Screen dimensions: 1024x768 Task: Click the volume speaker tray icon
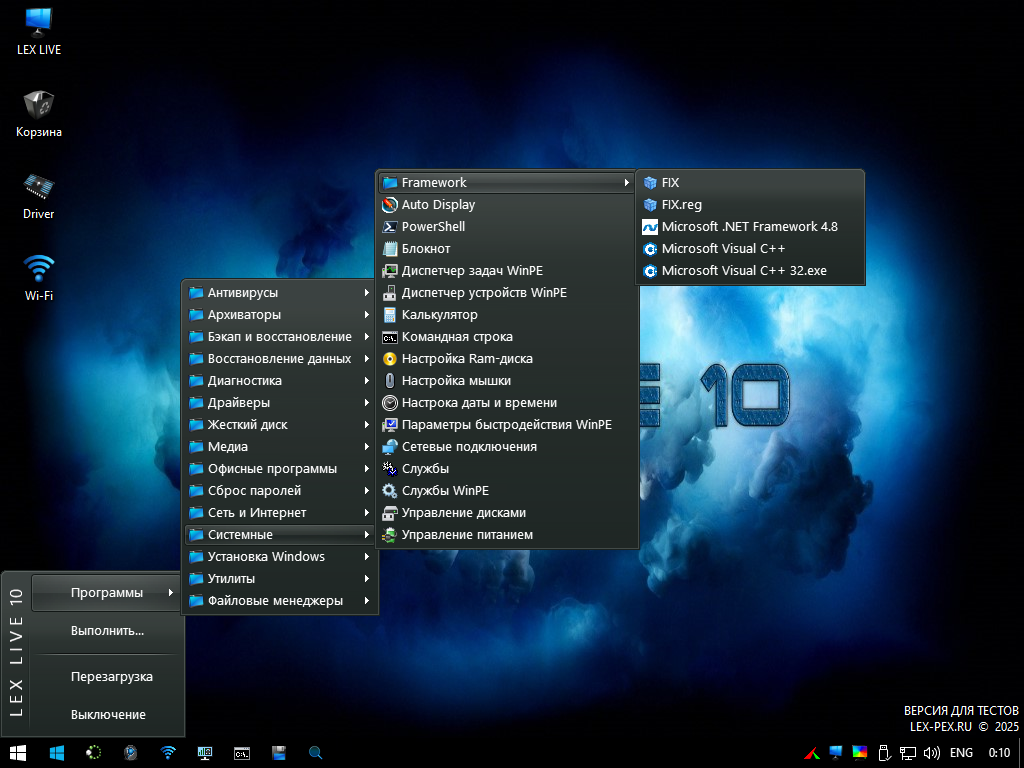pos(932,753)
